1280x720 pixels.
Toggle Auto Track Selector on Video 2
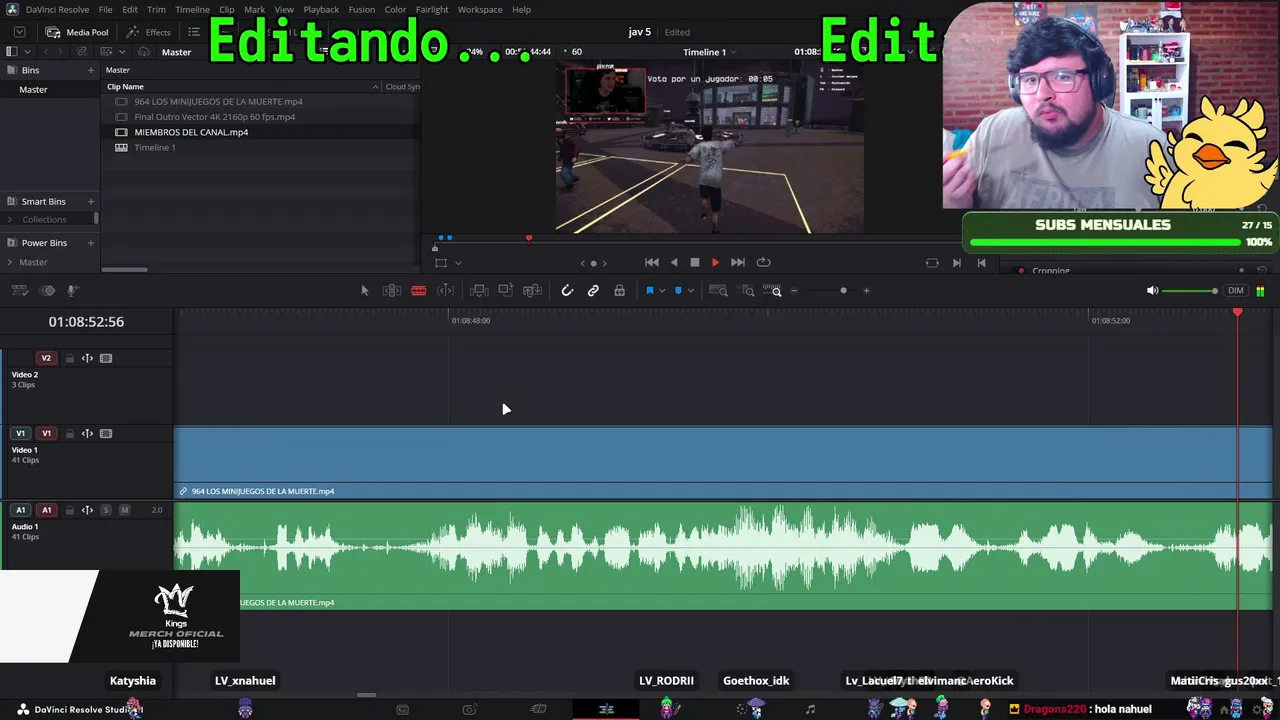click(x=87, y=358)
